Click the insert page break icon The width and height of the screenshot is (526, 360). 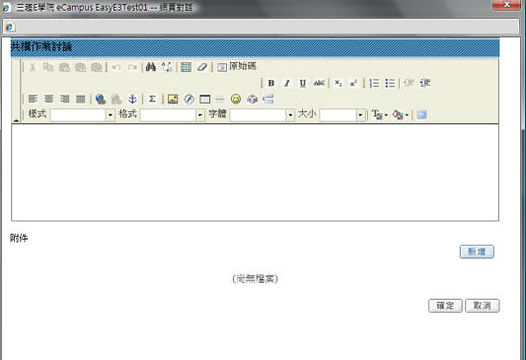[x=268, y=99]
